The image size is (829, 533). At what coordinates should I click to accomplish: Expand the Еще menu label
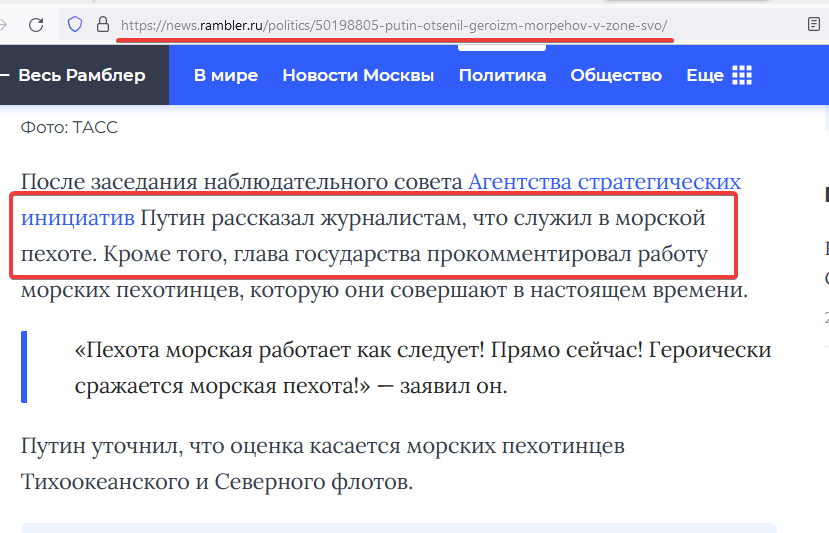[704, 75]
